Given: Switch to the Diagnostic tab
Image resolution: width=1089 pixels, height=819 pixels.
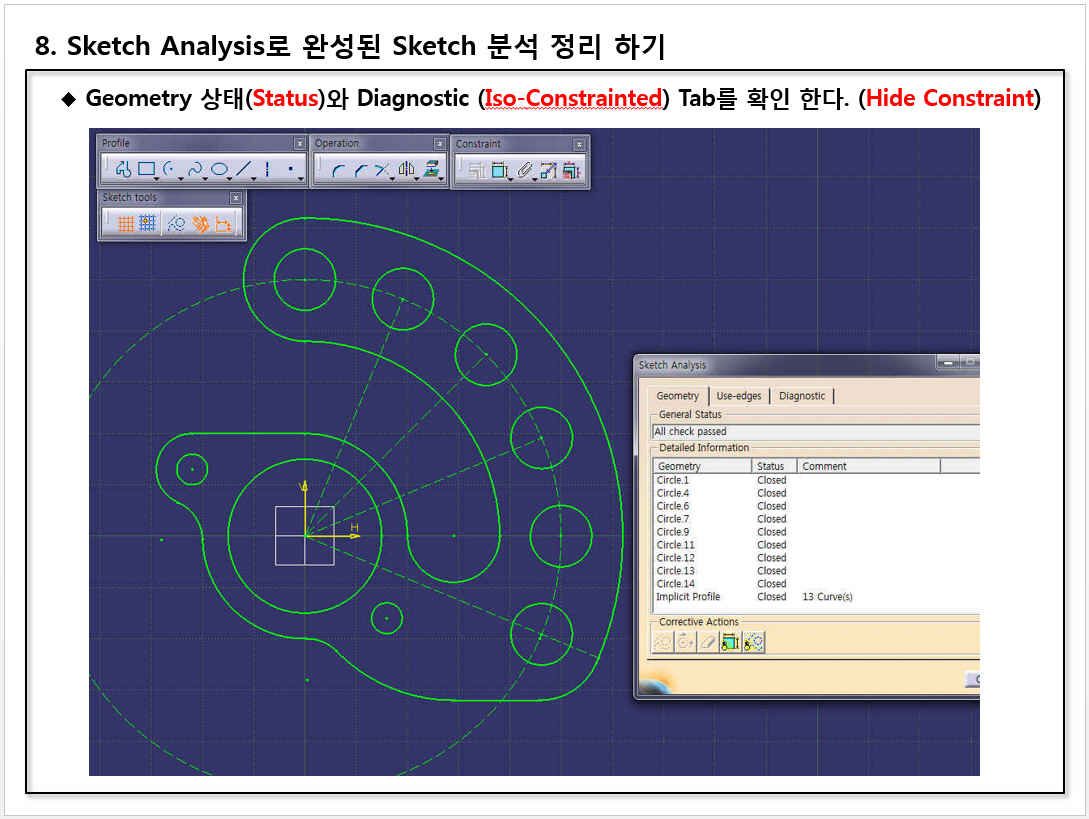Looking at the screenshot, I should pos(802,396).
